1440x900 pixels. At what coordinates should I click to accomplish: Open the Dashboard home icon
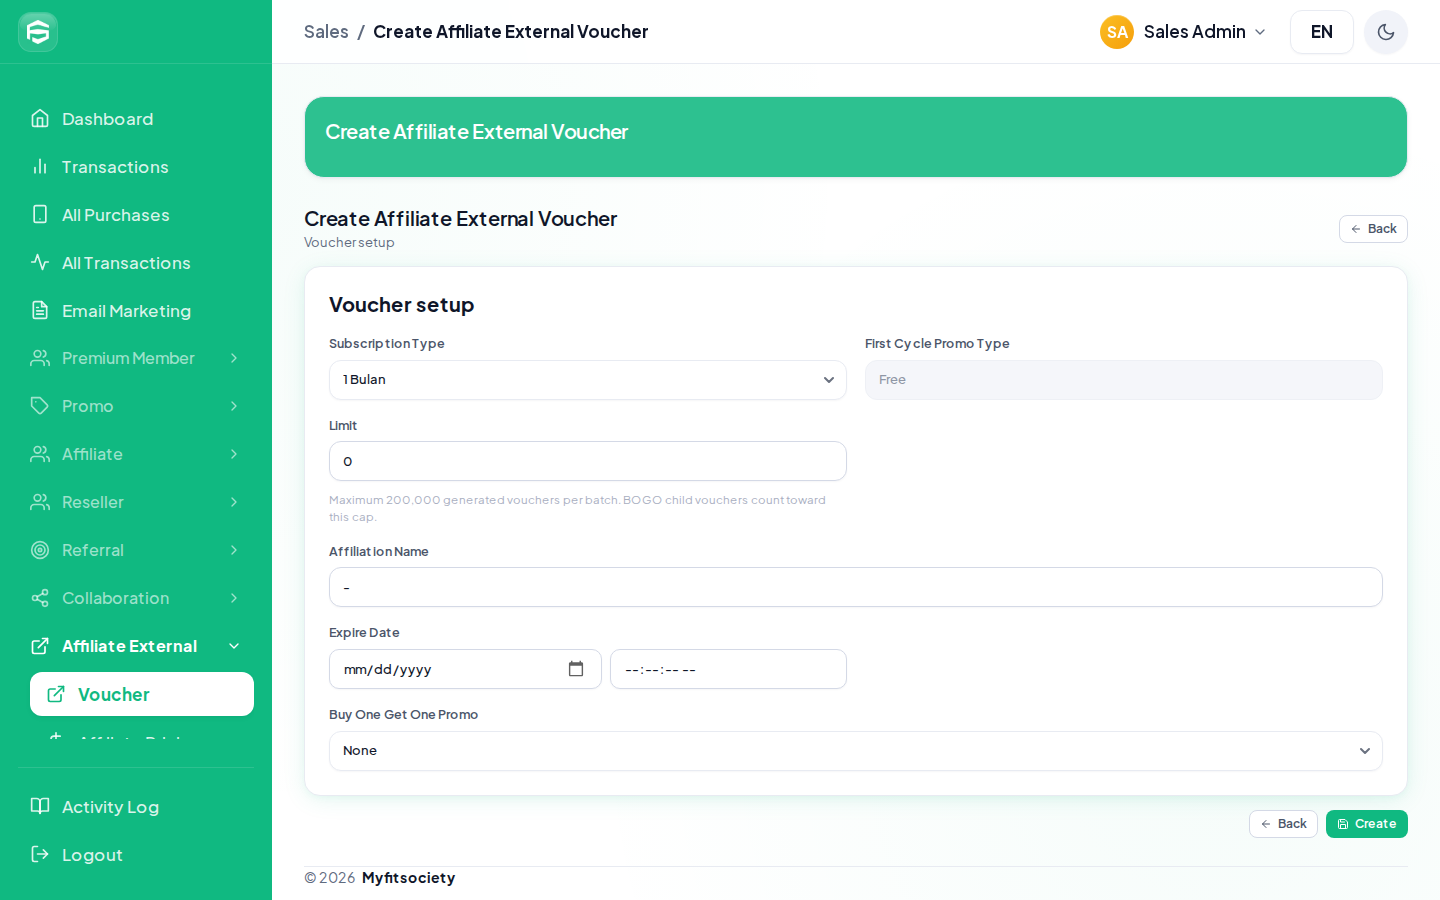click(40, 119)
